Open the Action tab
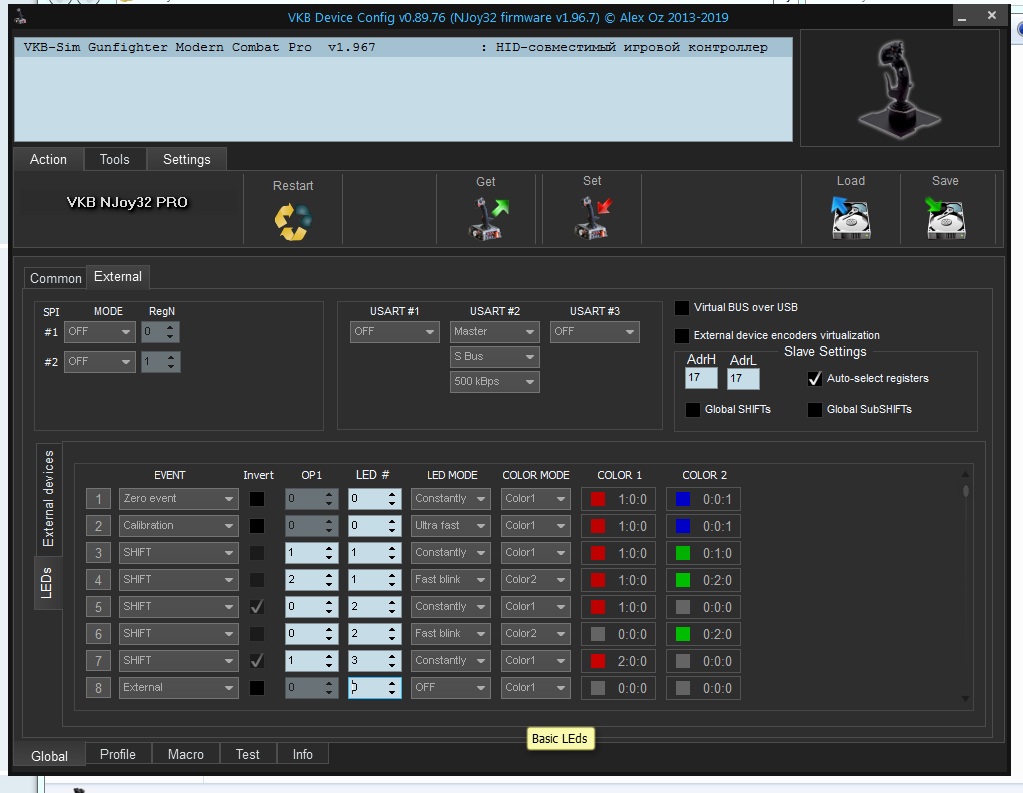 [48, 159]
